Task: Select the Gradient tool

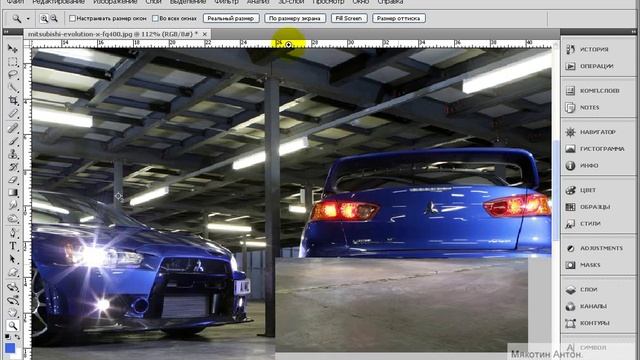Action: click(x=13, y=192)
